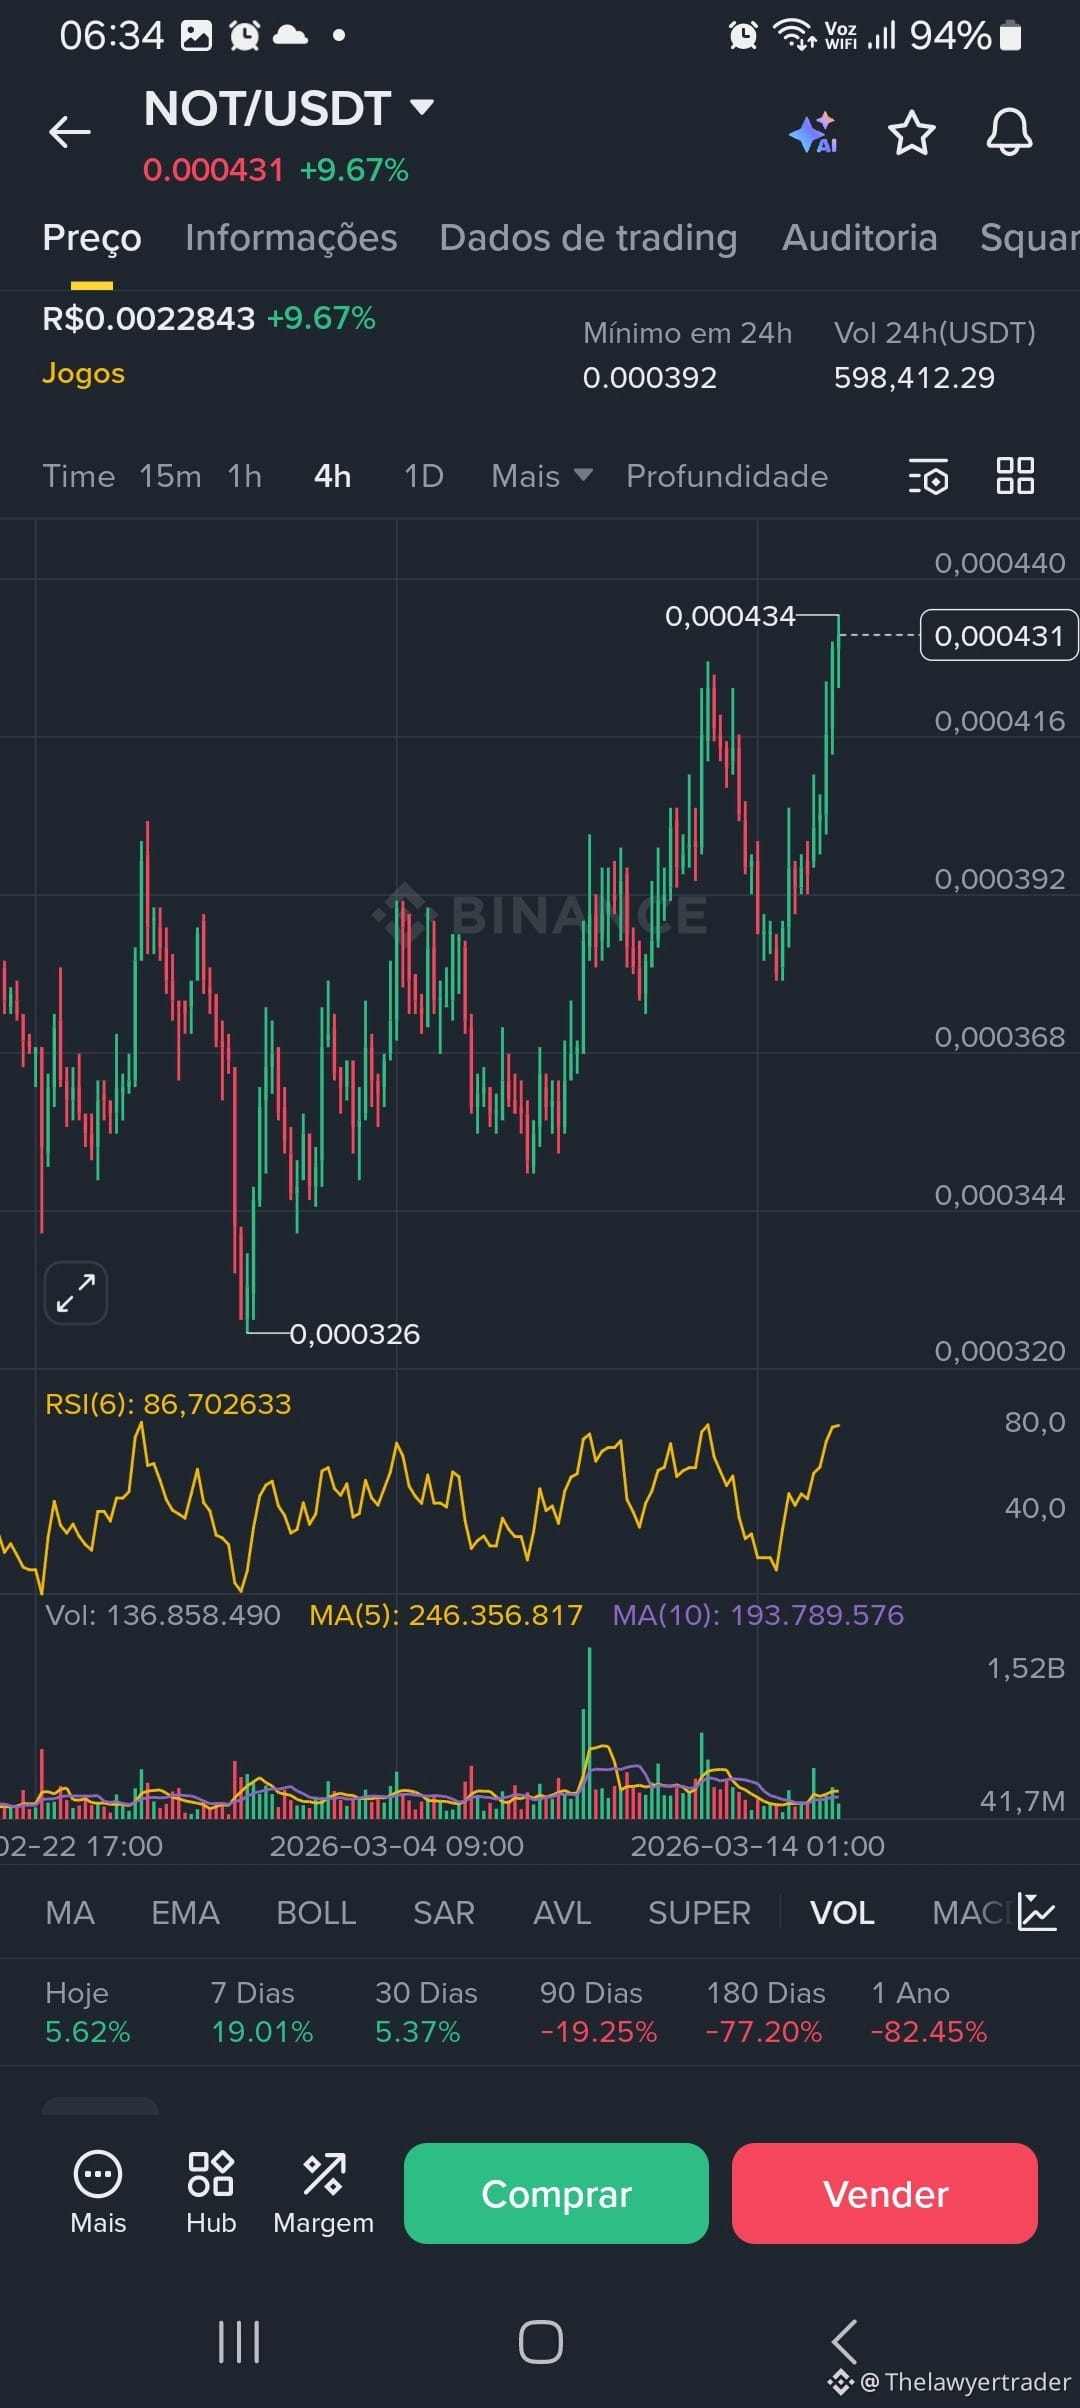Open the Mais menu at bottom
Screen dimensions: 1080x2408
click(98, 2192)
